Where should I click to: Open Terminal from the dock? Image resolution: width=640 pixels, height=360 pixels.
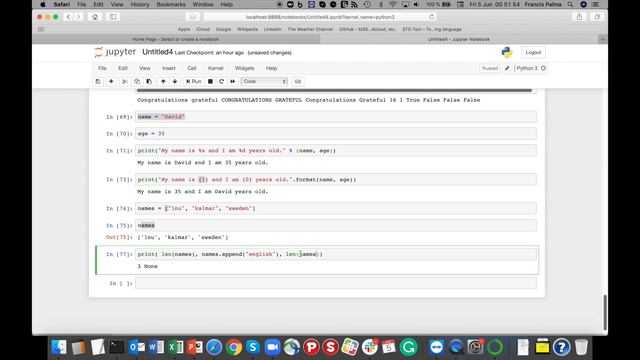(117, 347)
